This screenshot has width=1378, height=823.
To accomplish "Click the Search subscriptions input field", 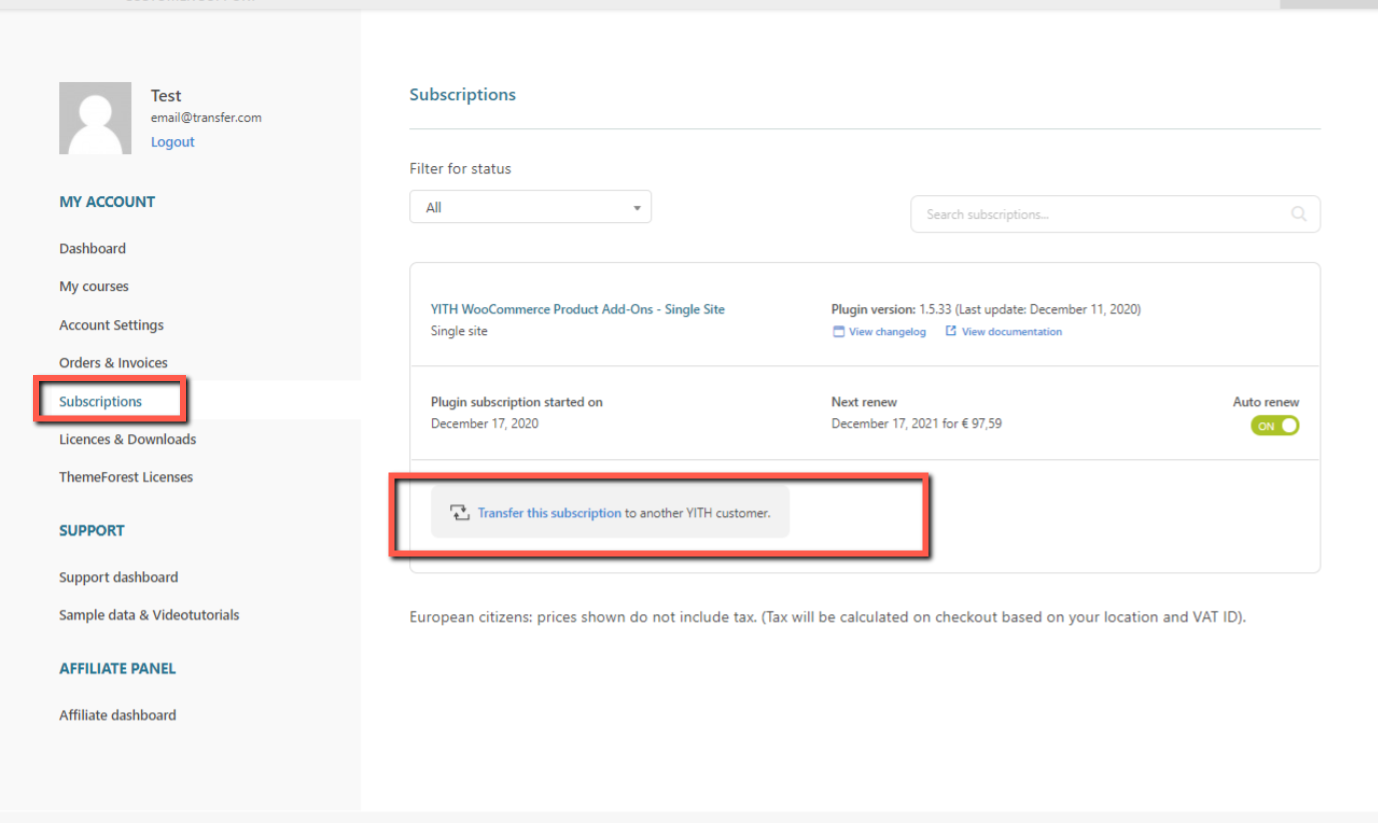I will (x=1115, y=214).
